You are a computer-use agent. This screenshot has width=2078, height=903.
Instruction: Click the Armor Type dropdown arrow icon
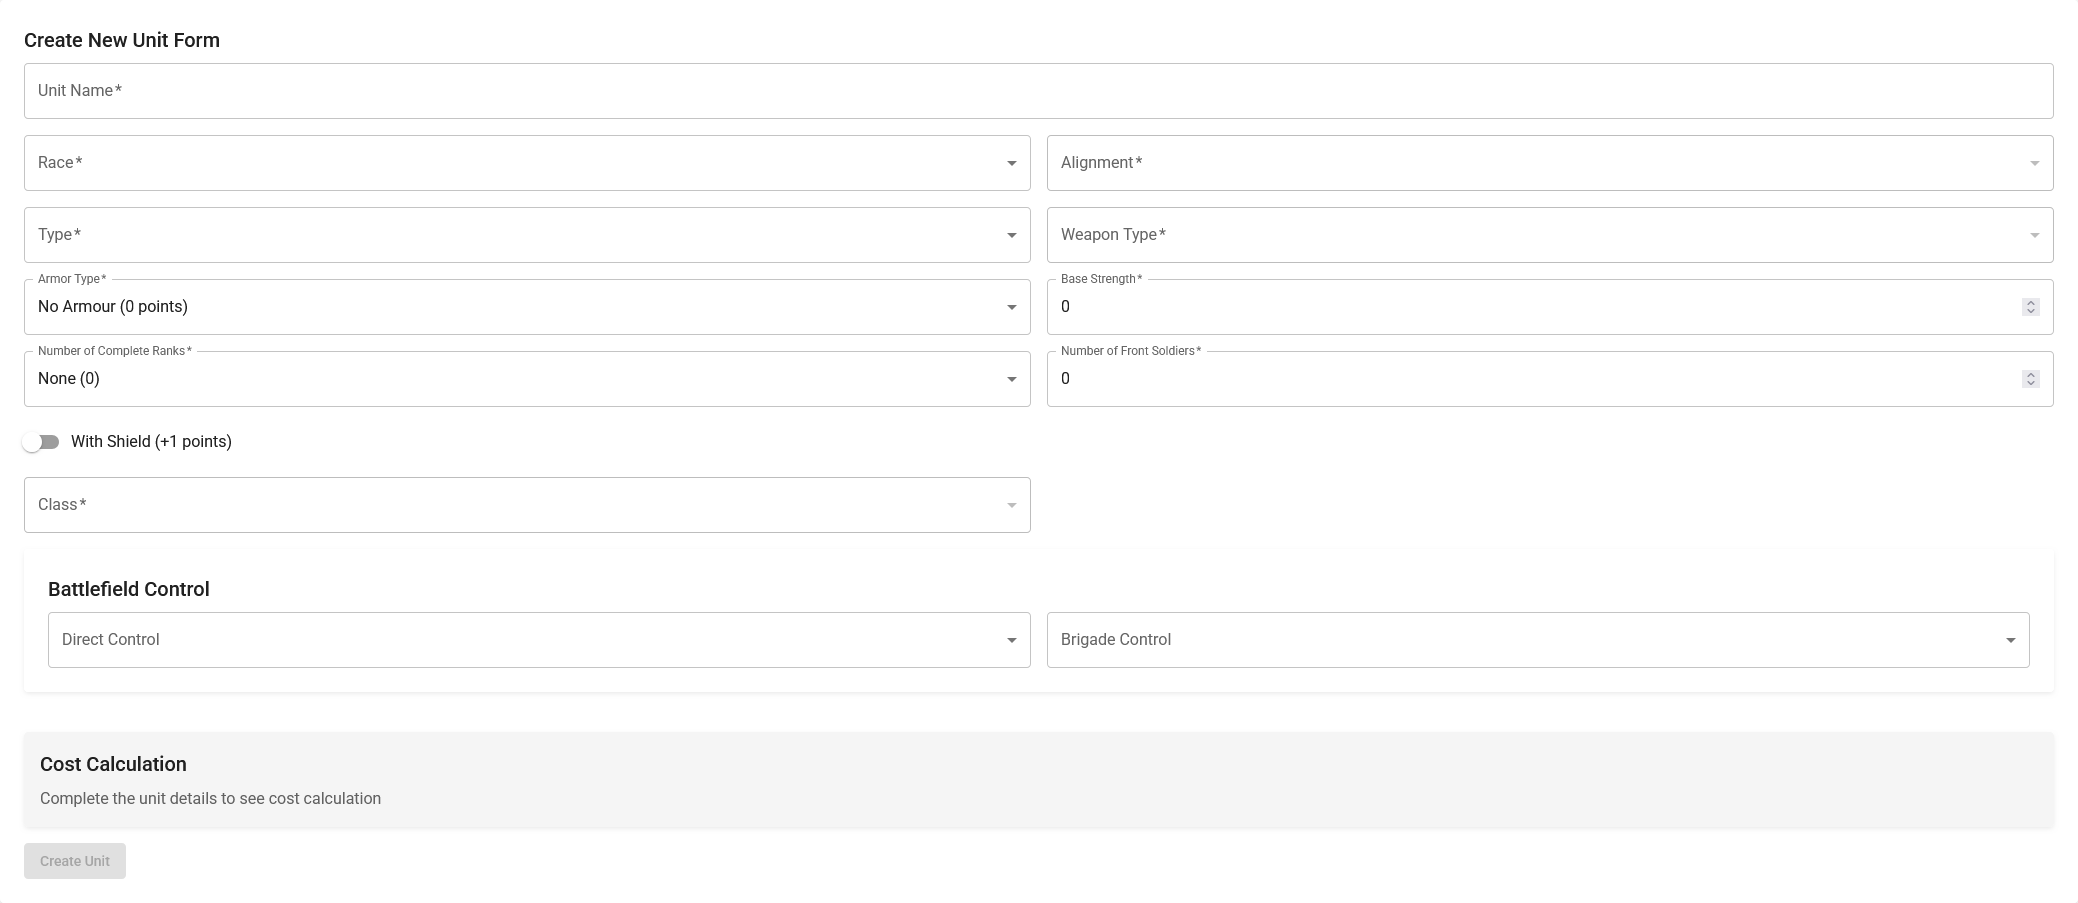coord(1011,307)
